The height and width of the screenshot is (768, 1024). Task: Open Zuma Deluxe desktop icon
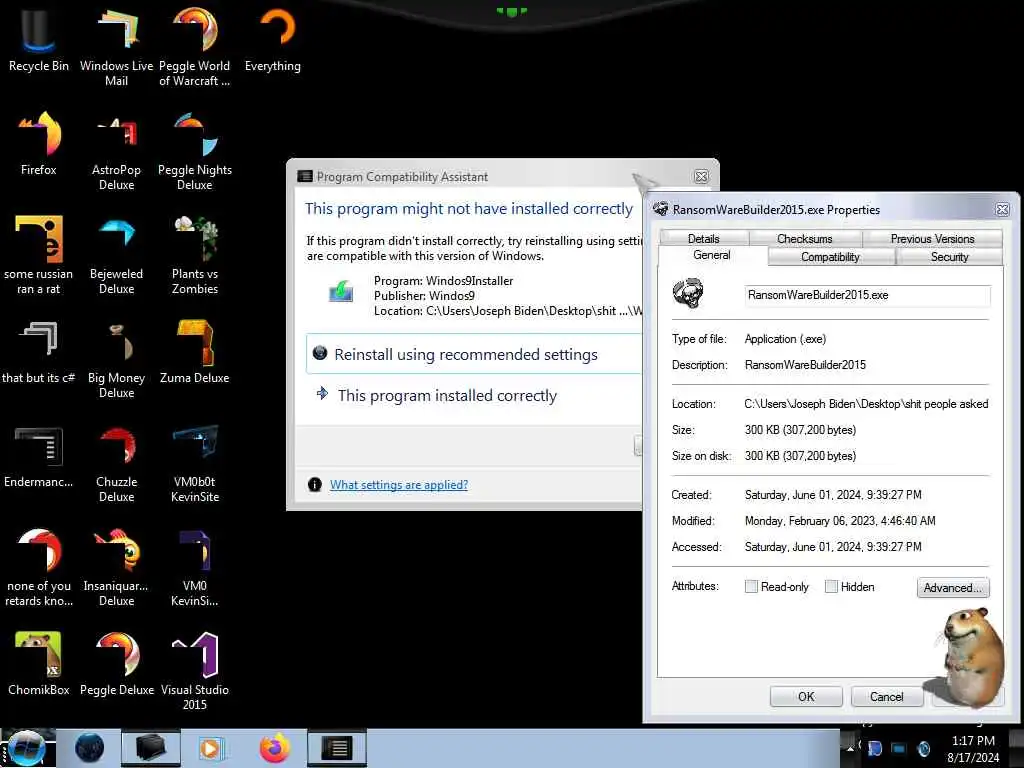(195, 352)
